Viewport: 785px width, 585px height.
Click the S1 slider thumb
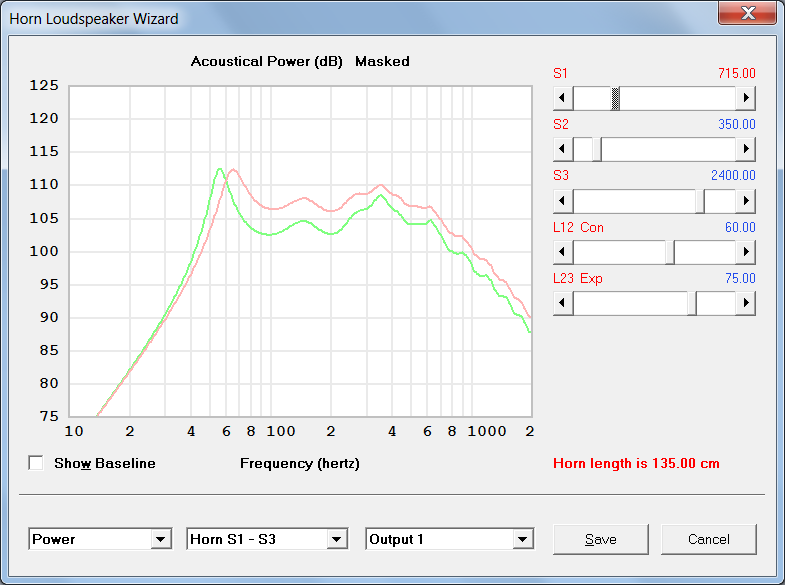click(616, 98)
